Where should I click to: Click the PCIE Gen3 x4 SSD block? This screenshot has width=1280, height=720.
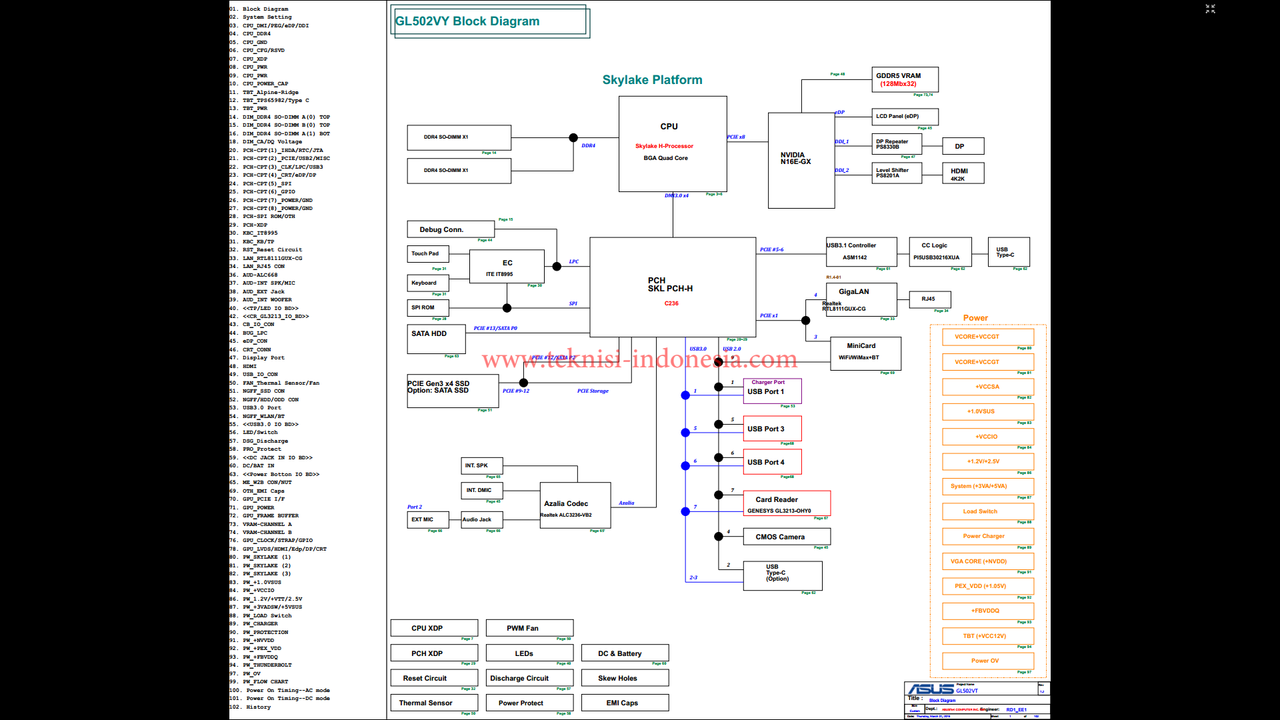pyautogui.click(x=452, y=391)
